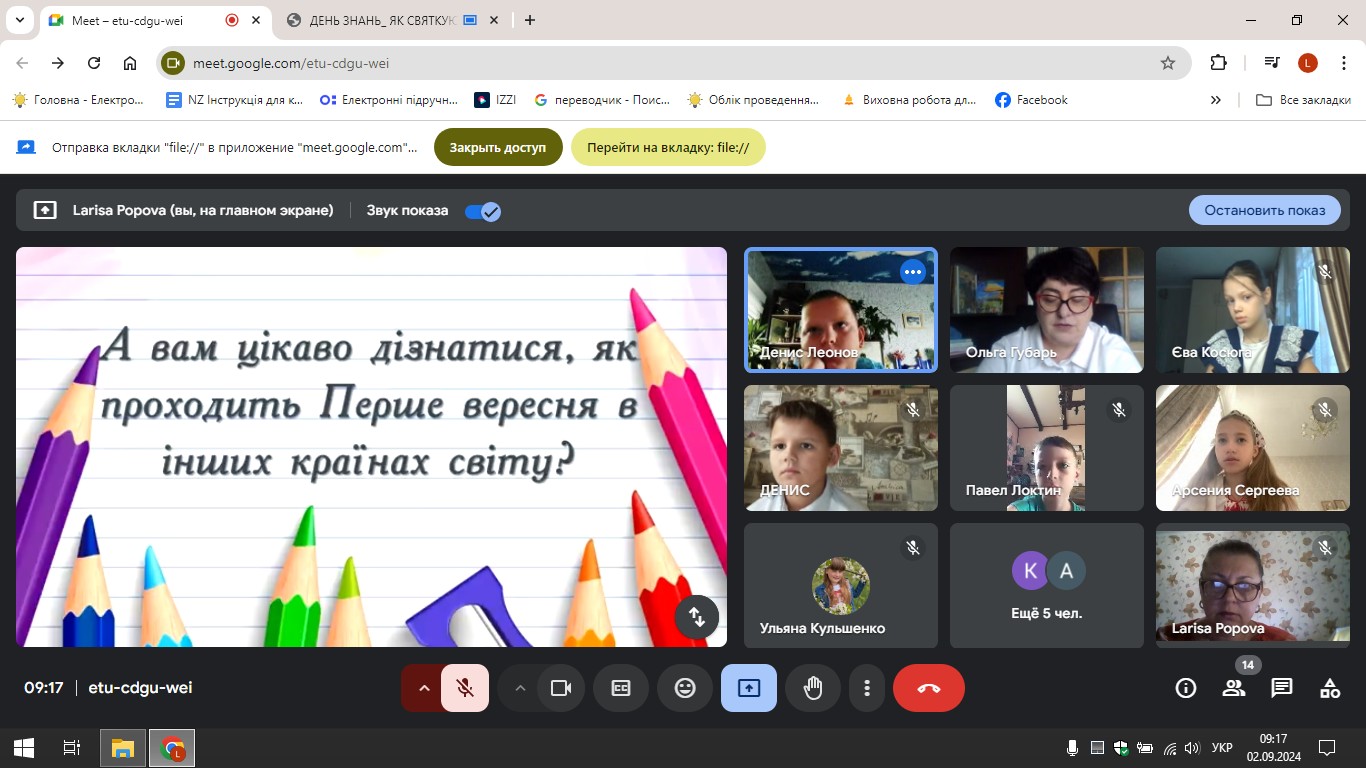Open the three-dot more options menu
The width and height of the screenshot is (1366, 768).
(x=867, y=688)
